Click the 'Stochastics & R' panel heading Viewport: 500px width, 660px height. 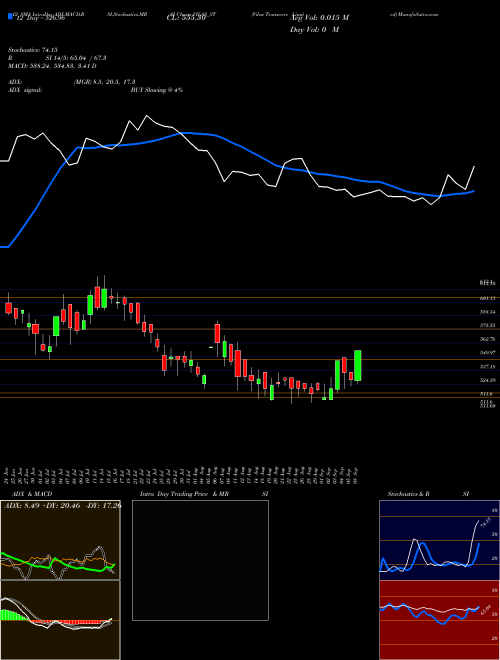410,494
